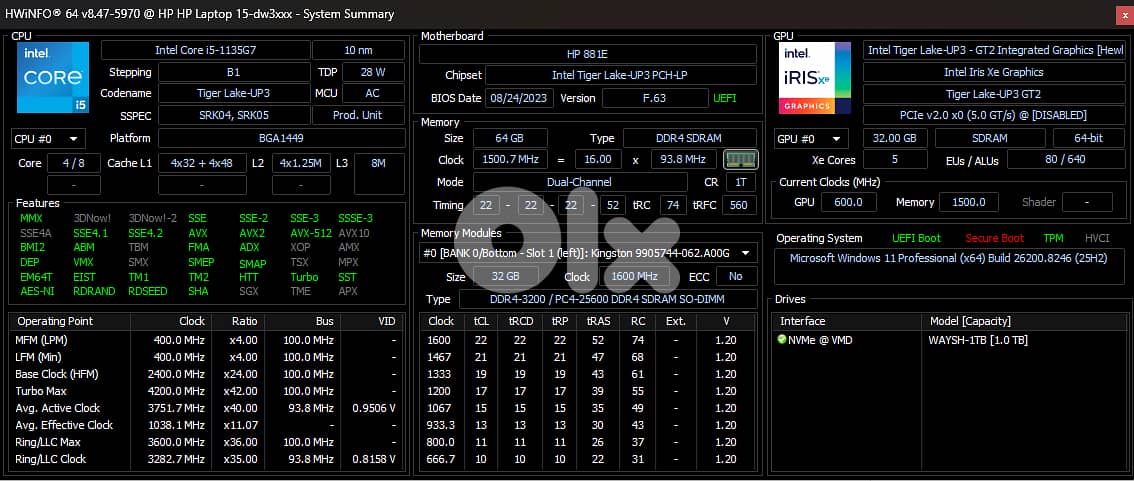Click the L3 cache value 8M
The height and width of the screenshot is (481, 1134).
(x=379, y=163)
